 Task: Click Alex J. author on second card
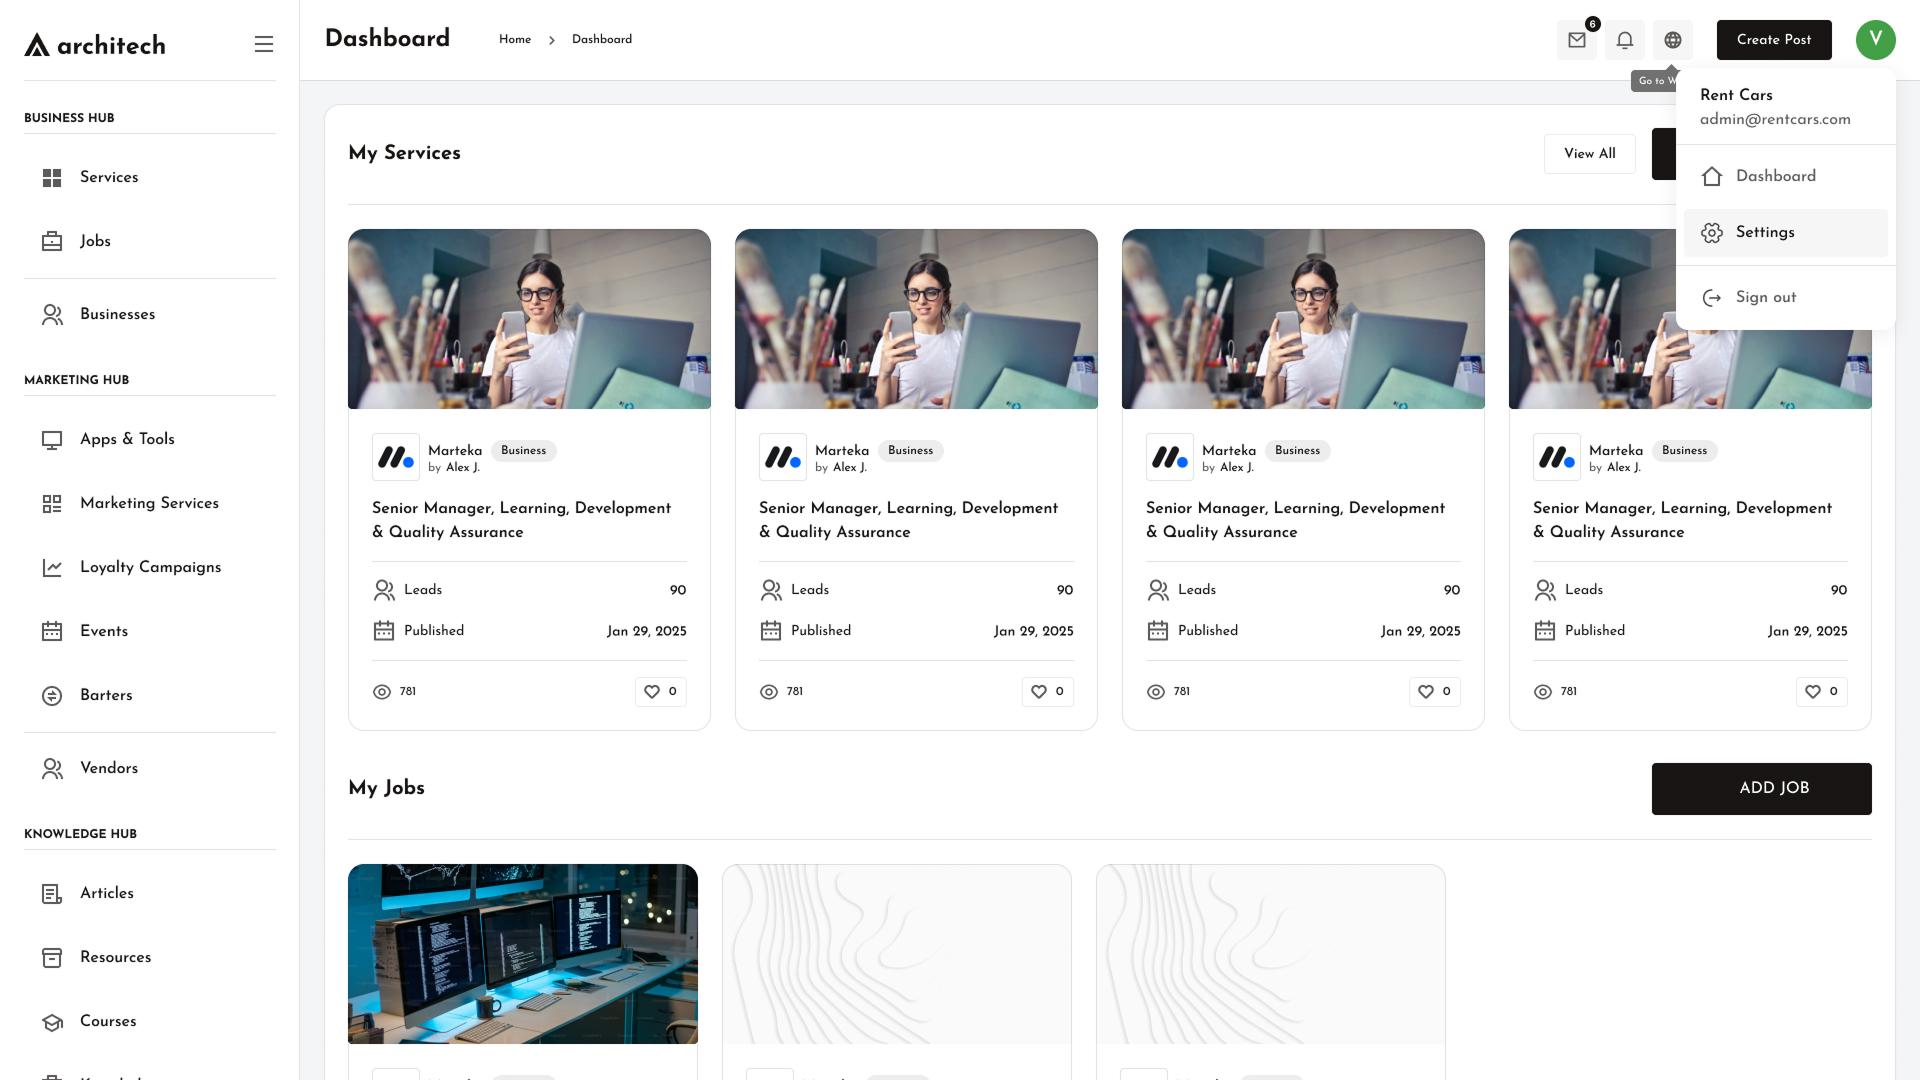click(x=848, y=468)
